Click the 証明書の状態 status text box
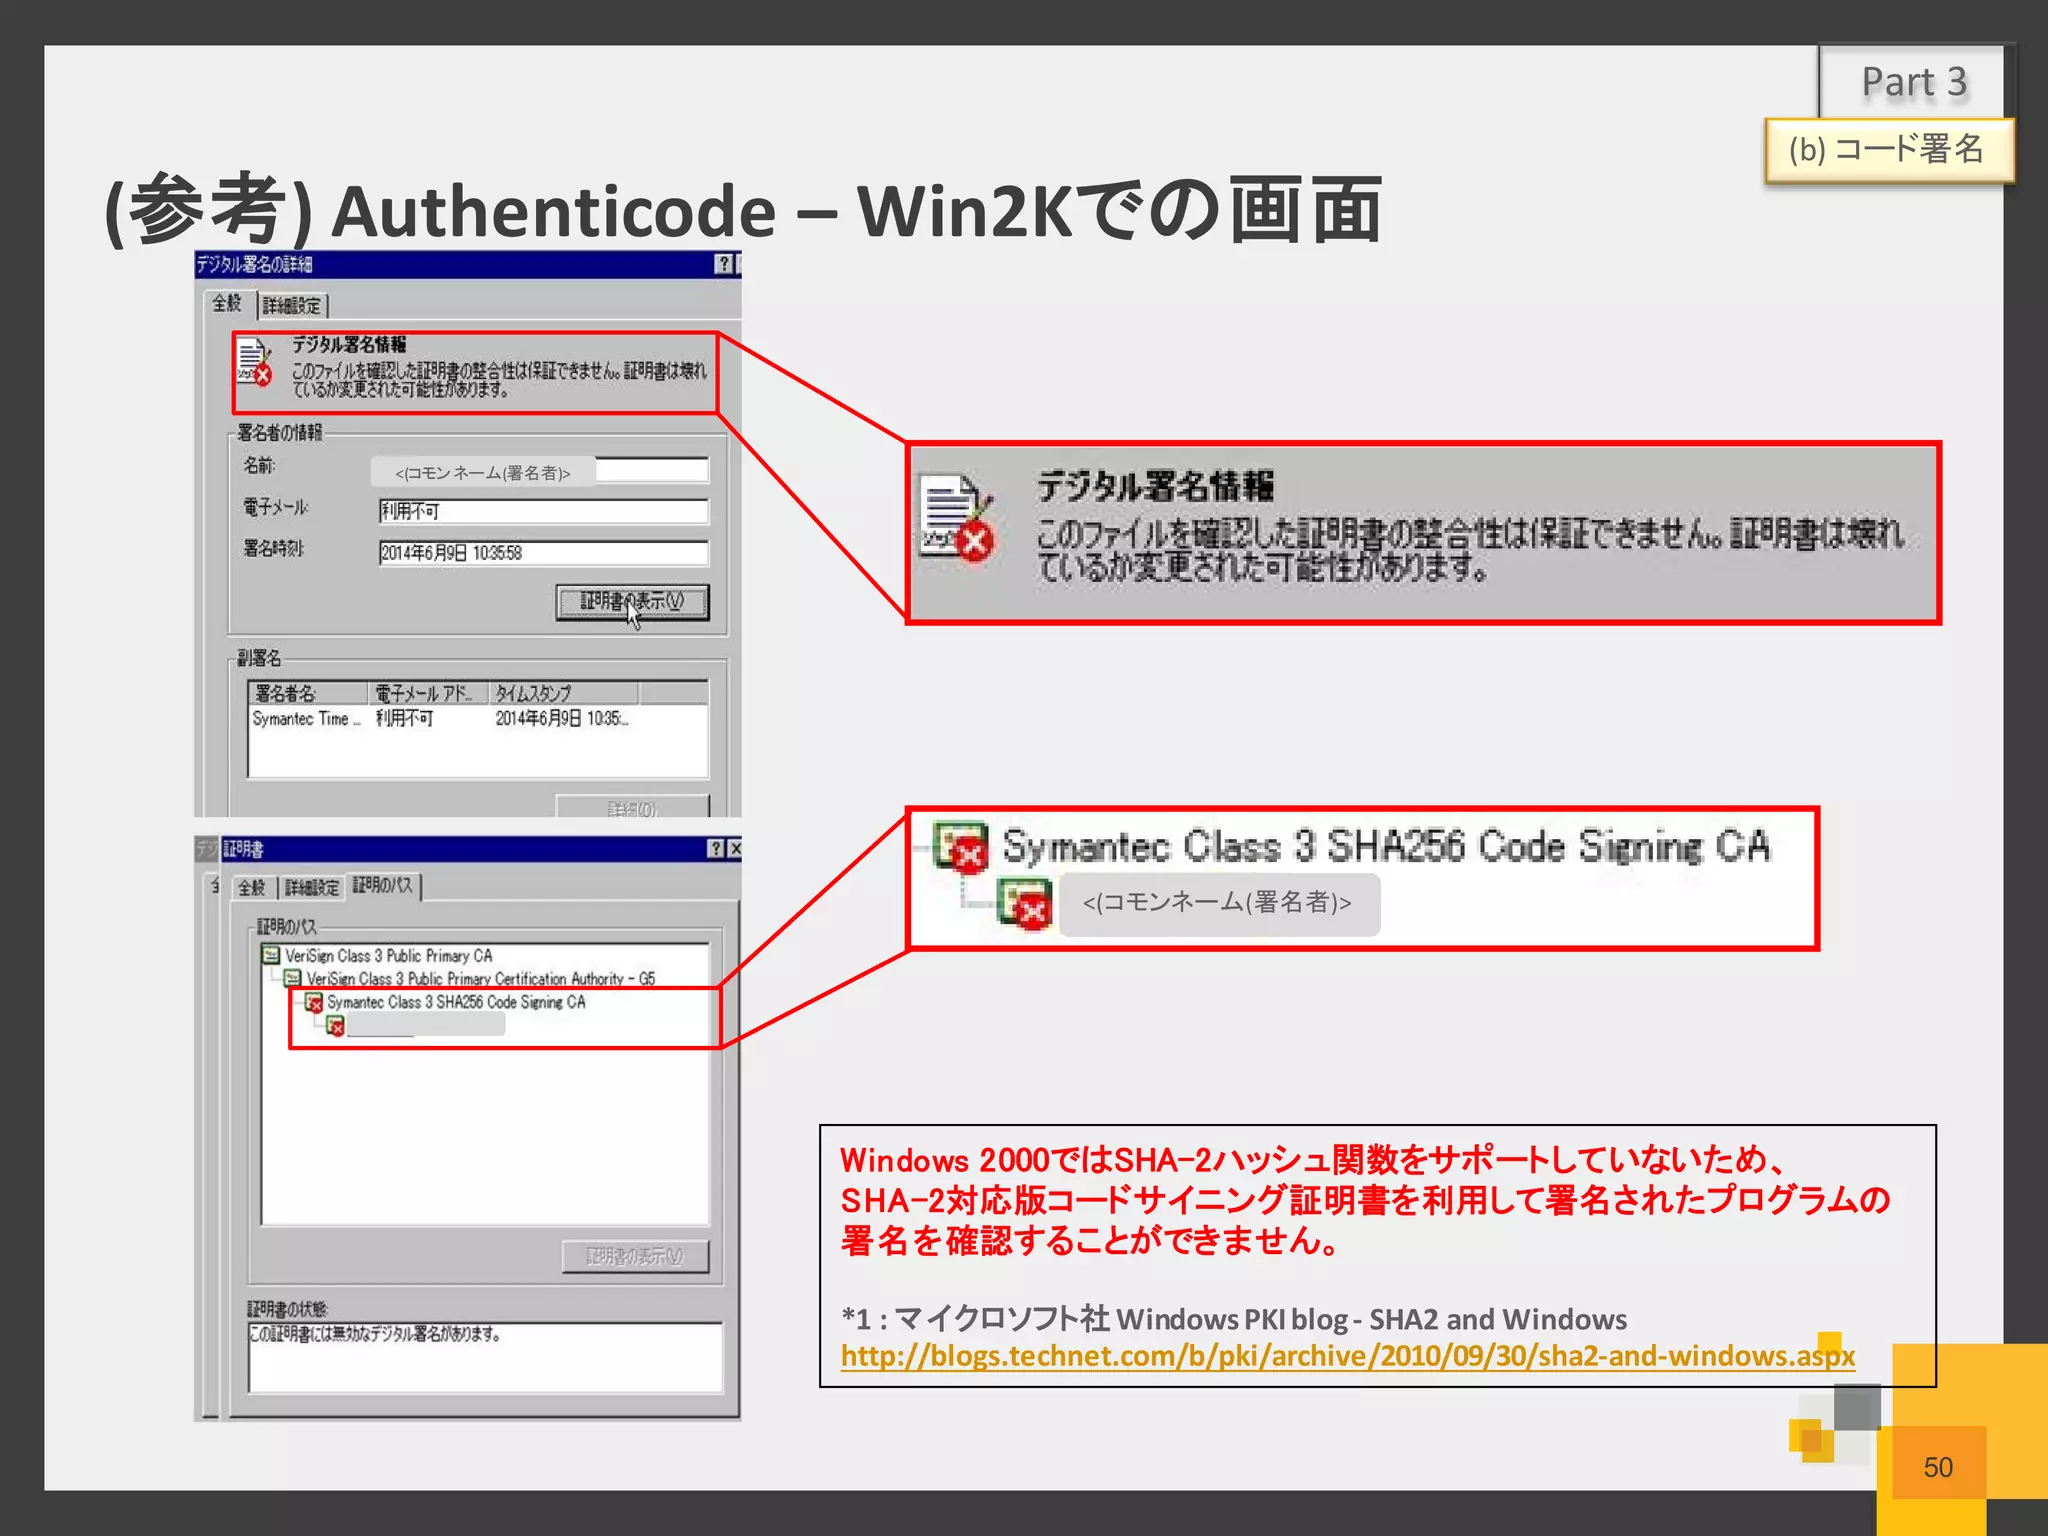Image resolution: width=2048 pixels, height=1536 pixels. [485, 1357]
